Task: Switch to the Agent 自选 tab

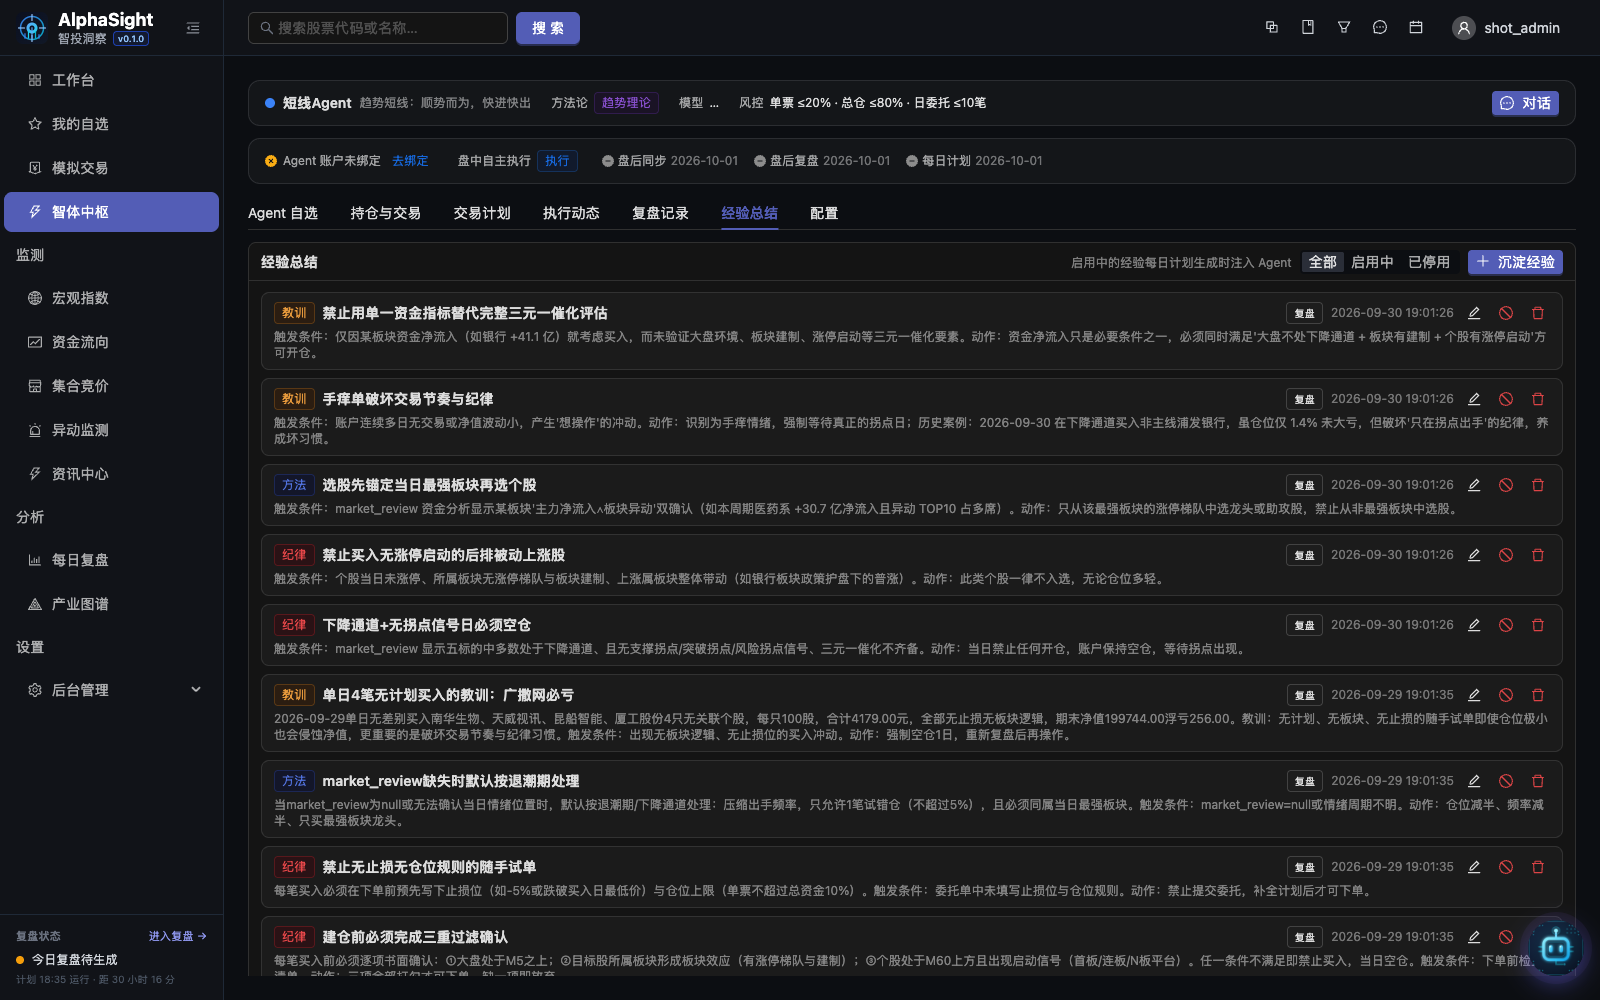Action: [283, 213]
